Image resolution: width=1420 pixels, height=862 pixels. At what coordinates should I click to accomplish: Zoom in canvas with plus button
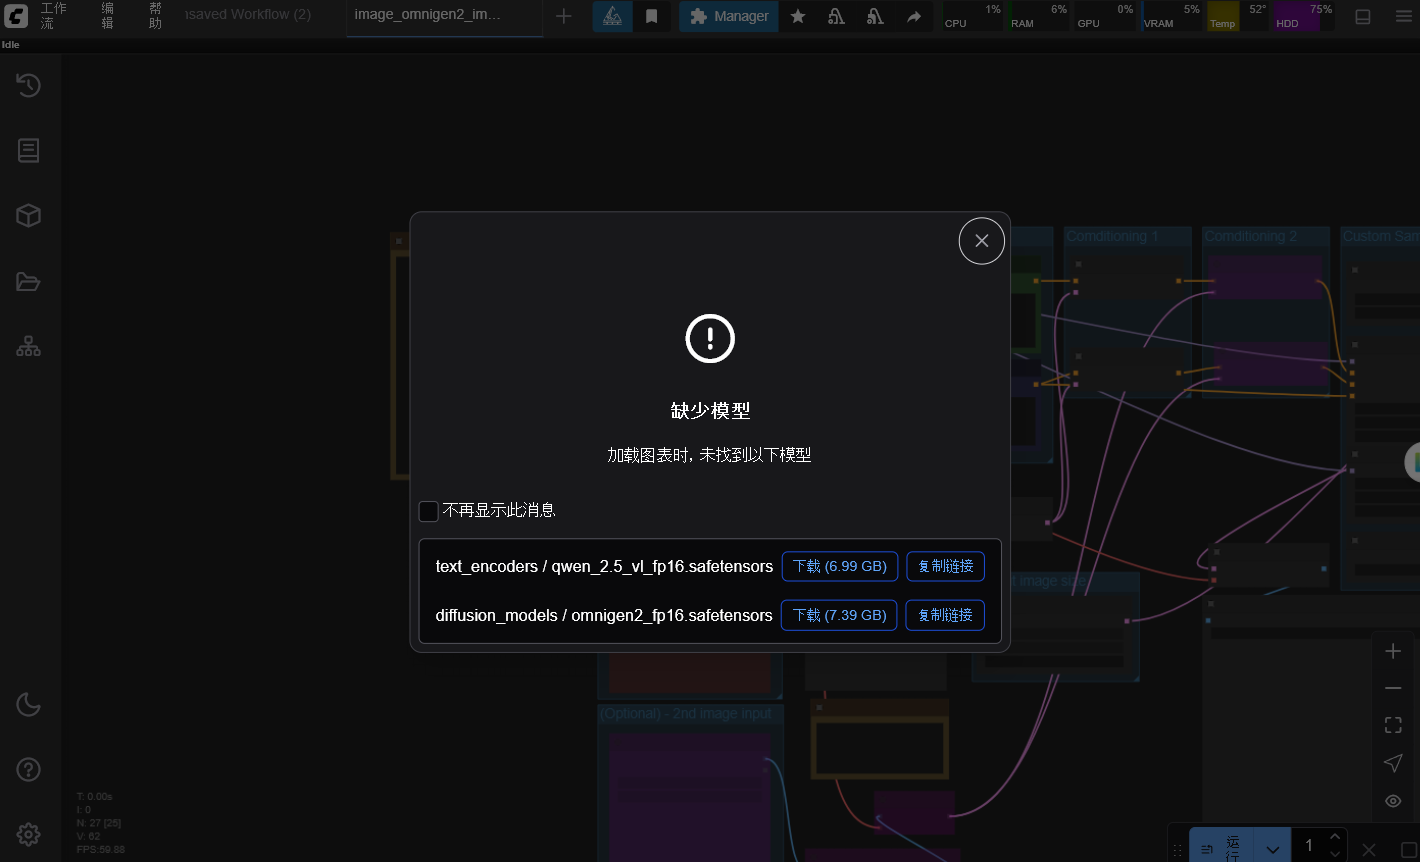click(1393, 651)
